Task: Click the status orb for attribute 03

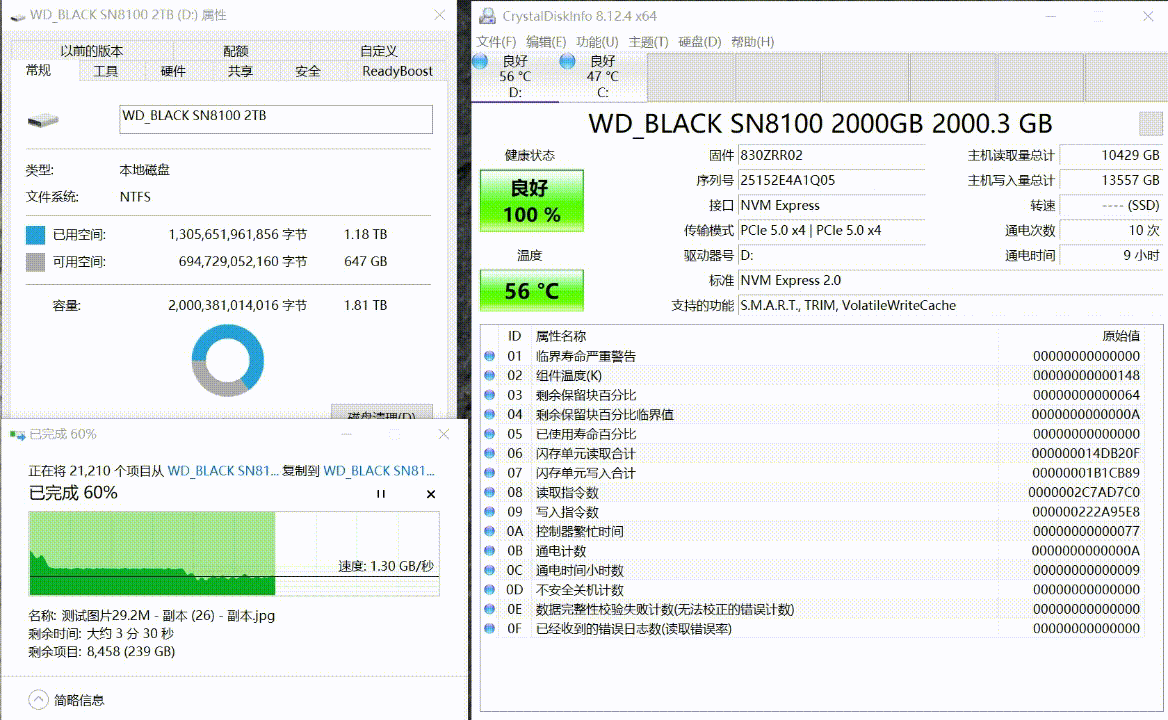Action: pos(489,395)
